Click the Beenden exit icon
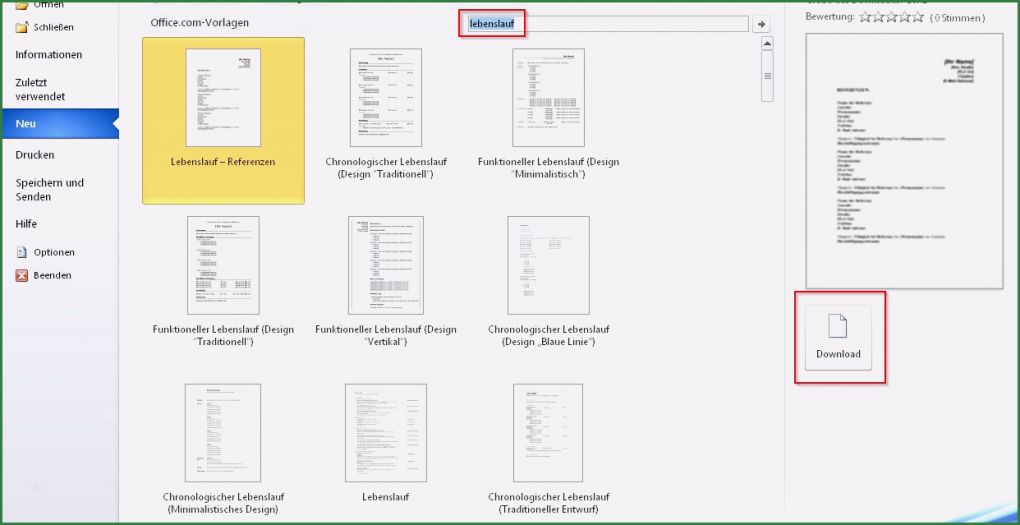This screenshot has width=1020, height=525. coord(22,276)
